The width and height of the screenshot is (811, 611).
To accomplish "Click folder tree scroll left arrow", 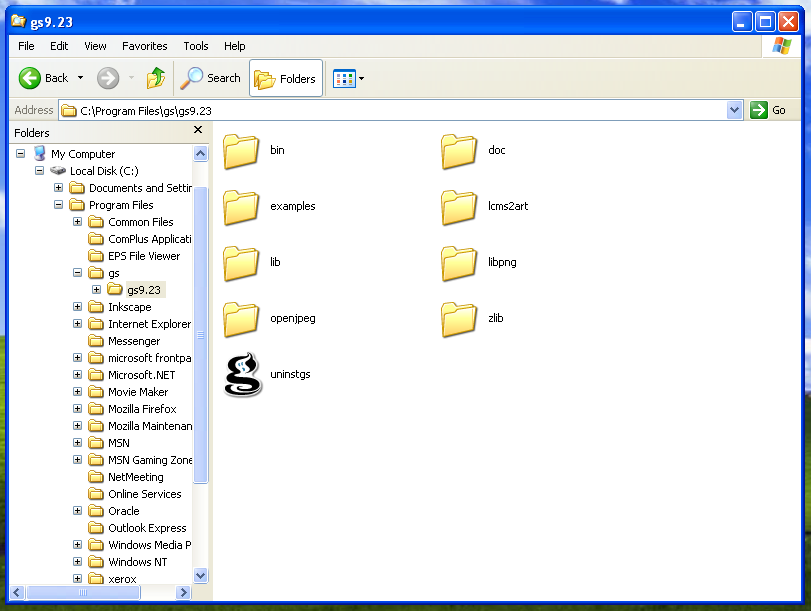I will point(17,592).
